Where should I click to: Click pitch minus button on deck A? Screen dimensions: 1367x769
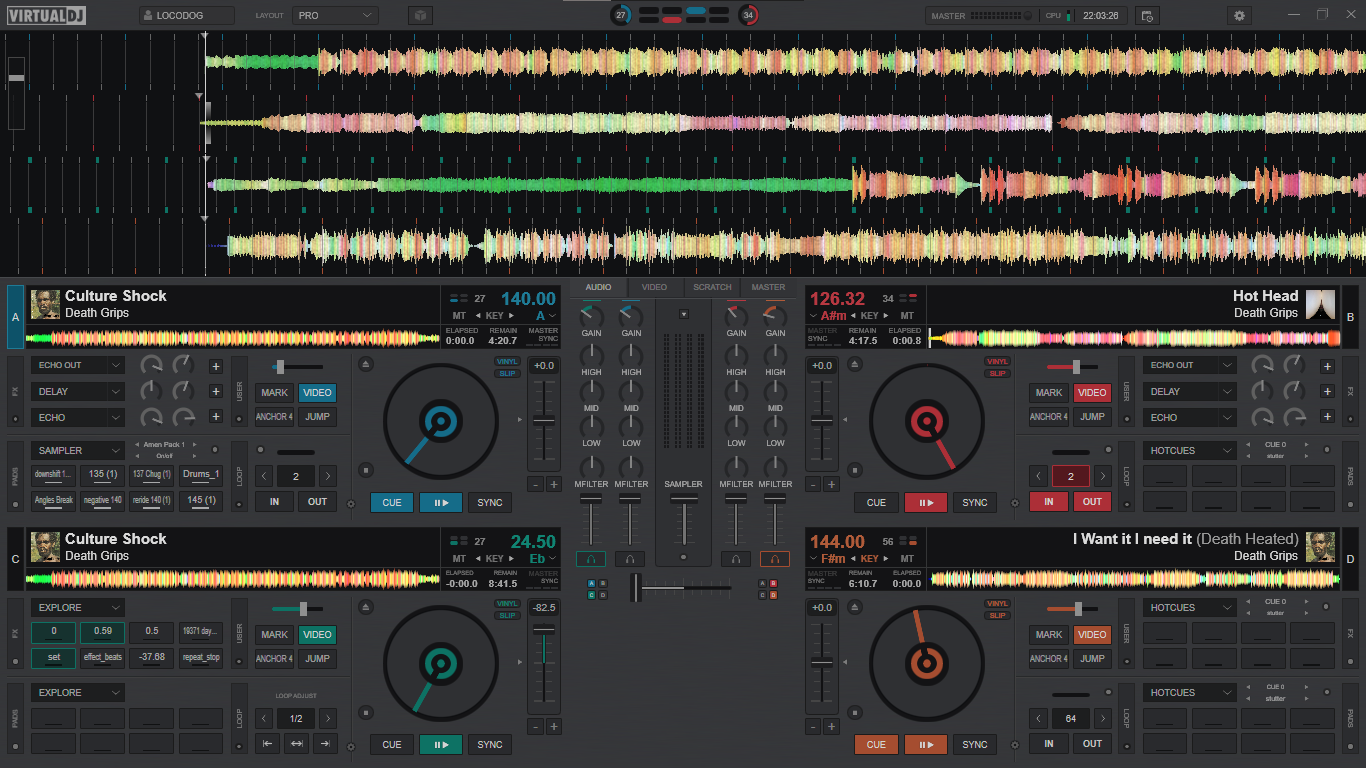click(x=535, y=484)
